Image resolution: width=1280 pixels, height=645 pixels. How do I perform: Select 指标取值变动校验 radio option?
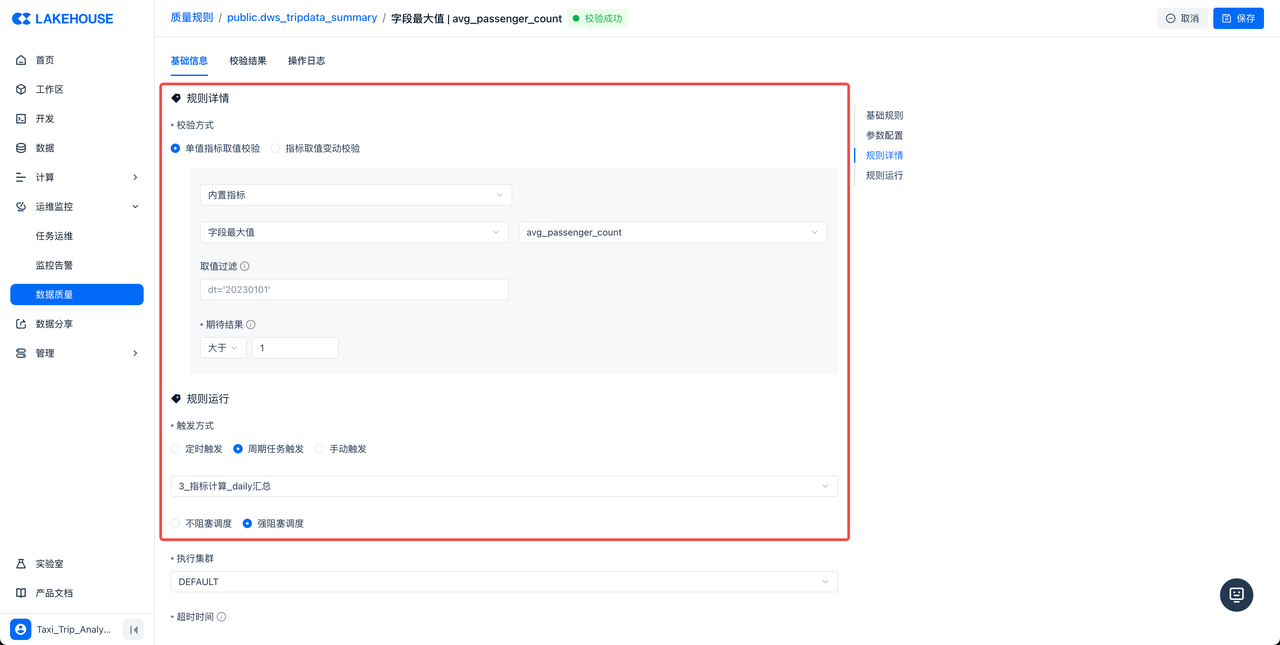tap(276, 148)
